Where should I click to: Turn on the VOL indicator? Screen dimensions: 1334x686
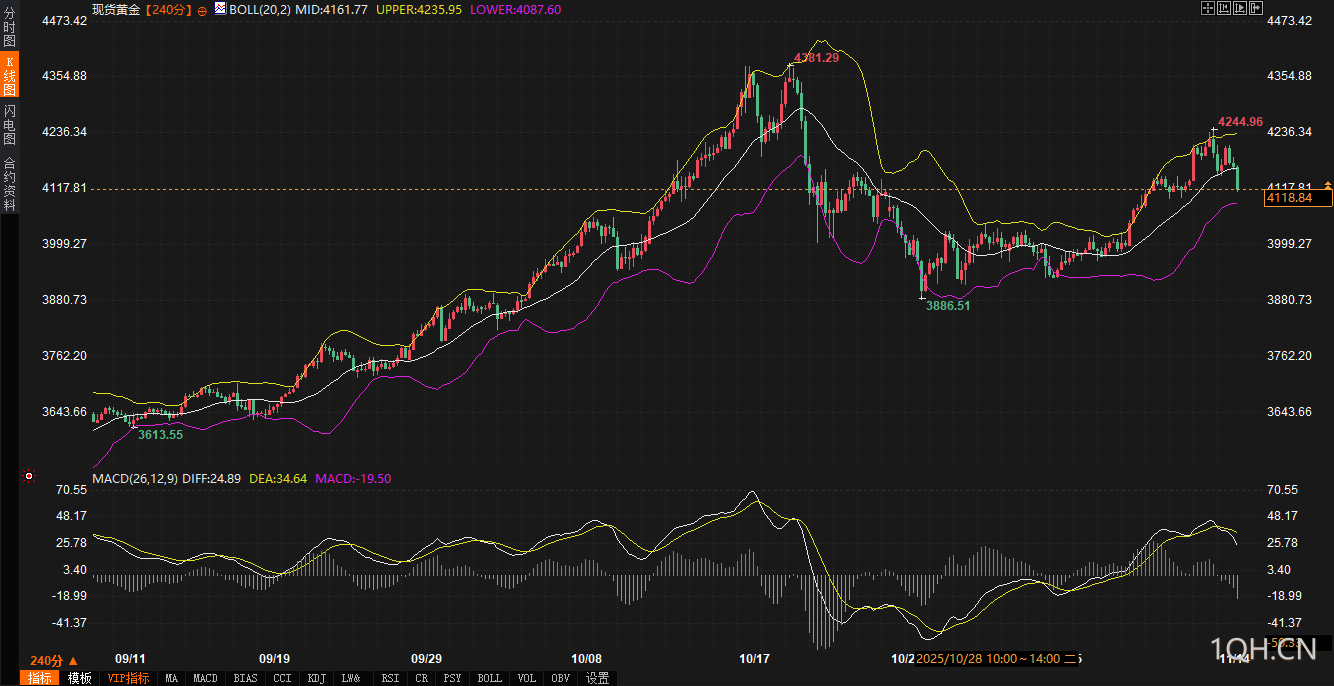tap(527, 678)
